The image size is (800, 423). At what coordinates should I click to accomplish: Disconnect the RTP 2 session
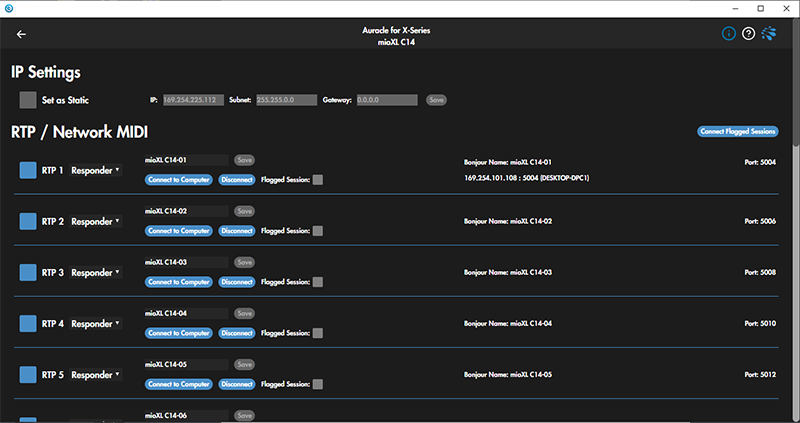click(x=237, y=231)
